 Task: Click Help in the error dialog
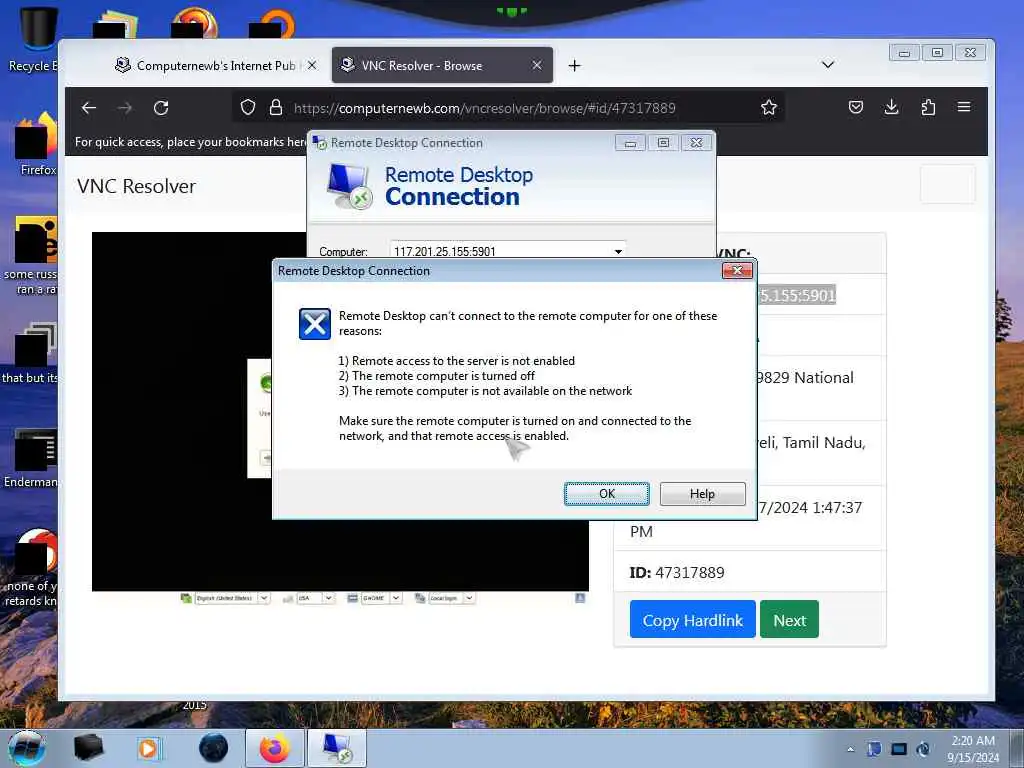702,494
